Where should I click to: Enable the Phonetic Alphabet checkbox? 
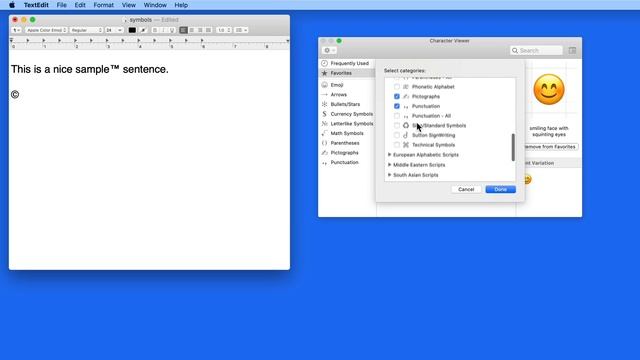(397, 87)
